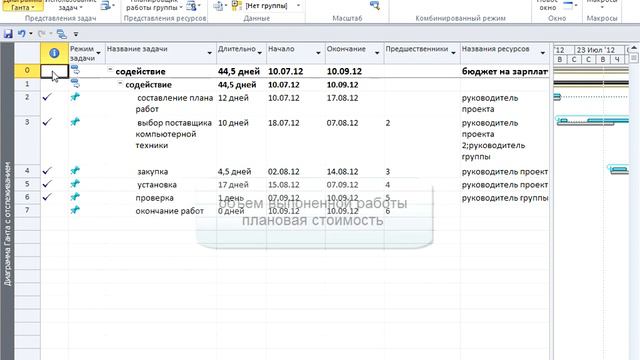640x360 pixels.
Task: Click the pin icon for 'закупка' row
Action: (75, 171)
